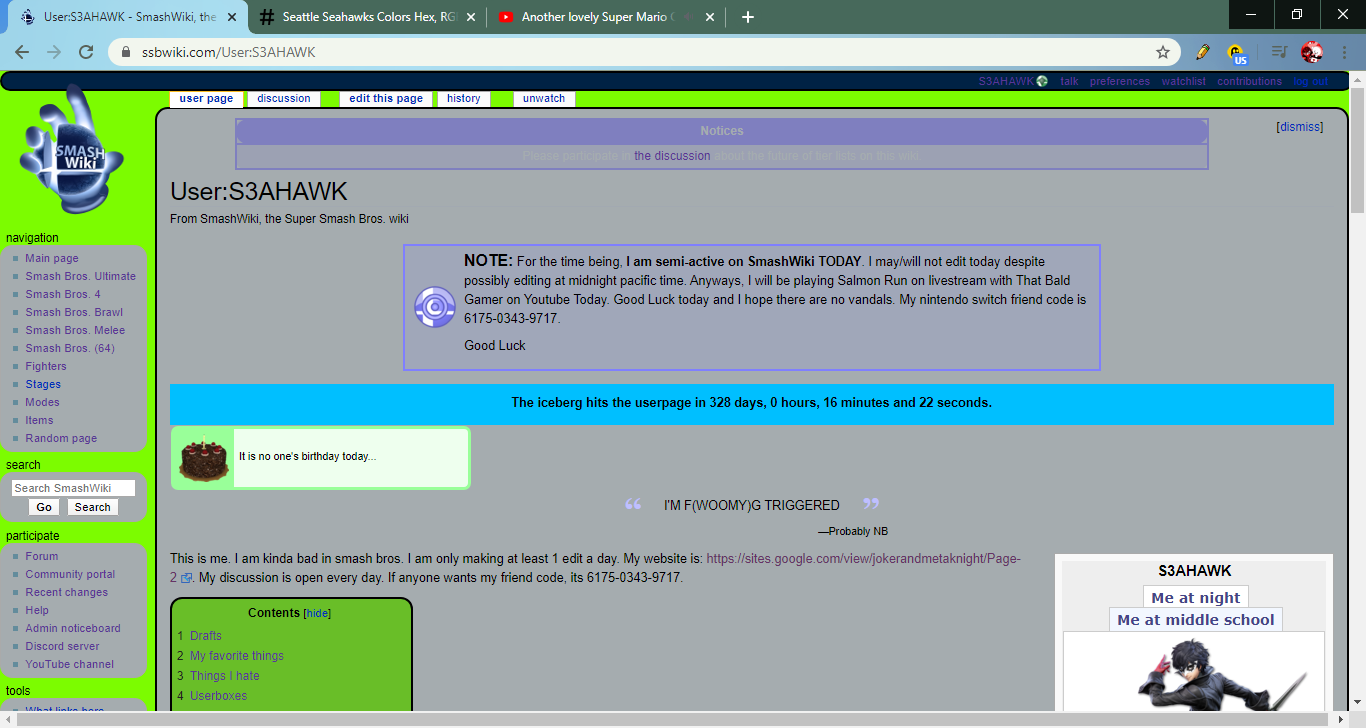Open the edit this page tab
1366x728 pixels.
coord(386,98)
